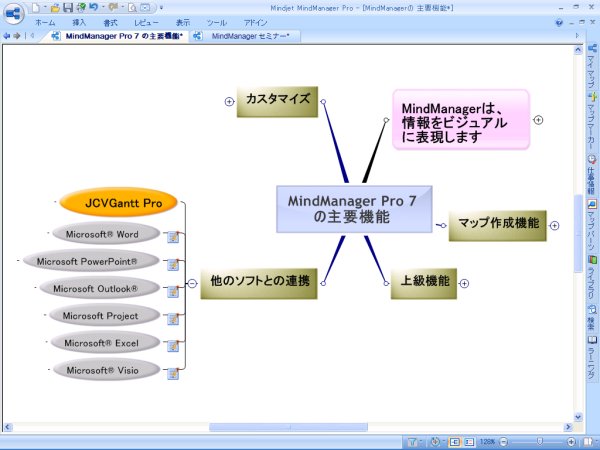Click the back navigation arrow

tap(7, 36)
